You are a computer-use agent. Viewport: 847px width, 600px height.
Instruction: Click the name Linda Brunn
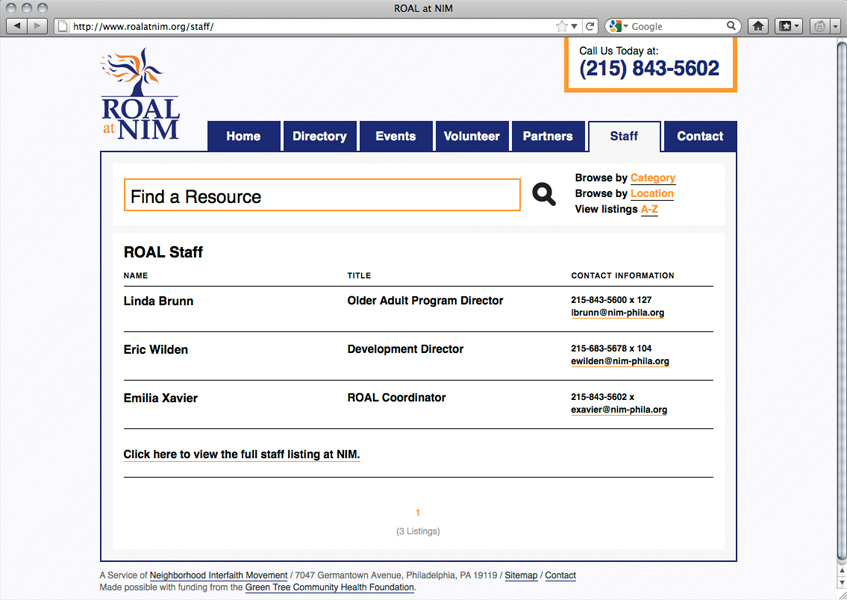(x=158, y=301)
